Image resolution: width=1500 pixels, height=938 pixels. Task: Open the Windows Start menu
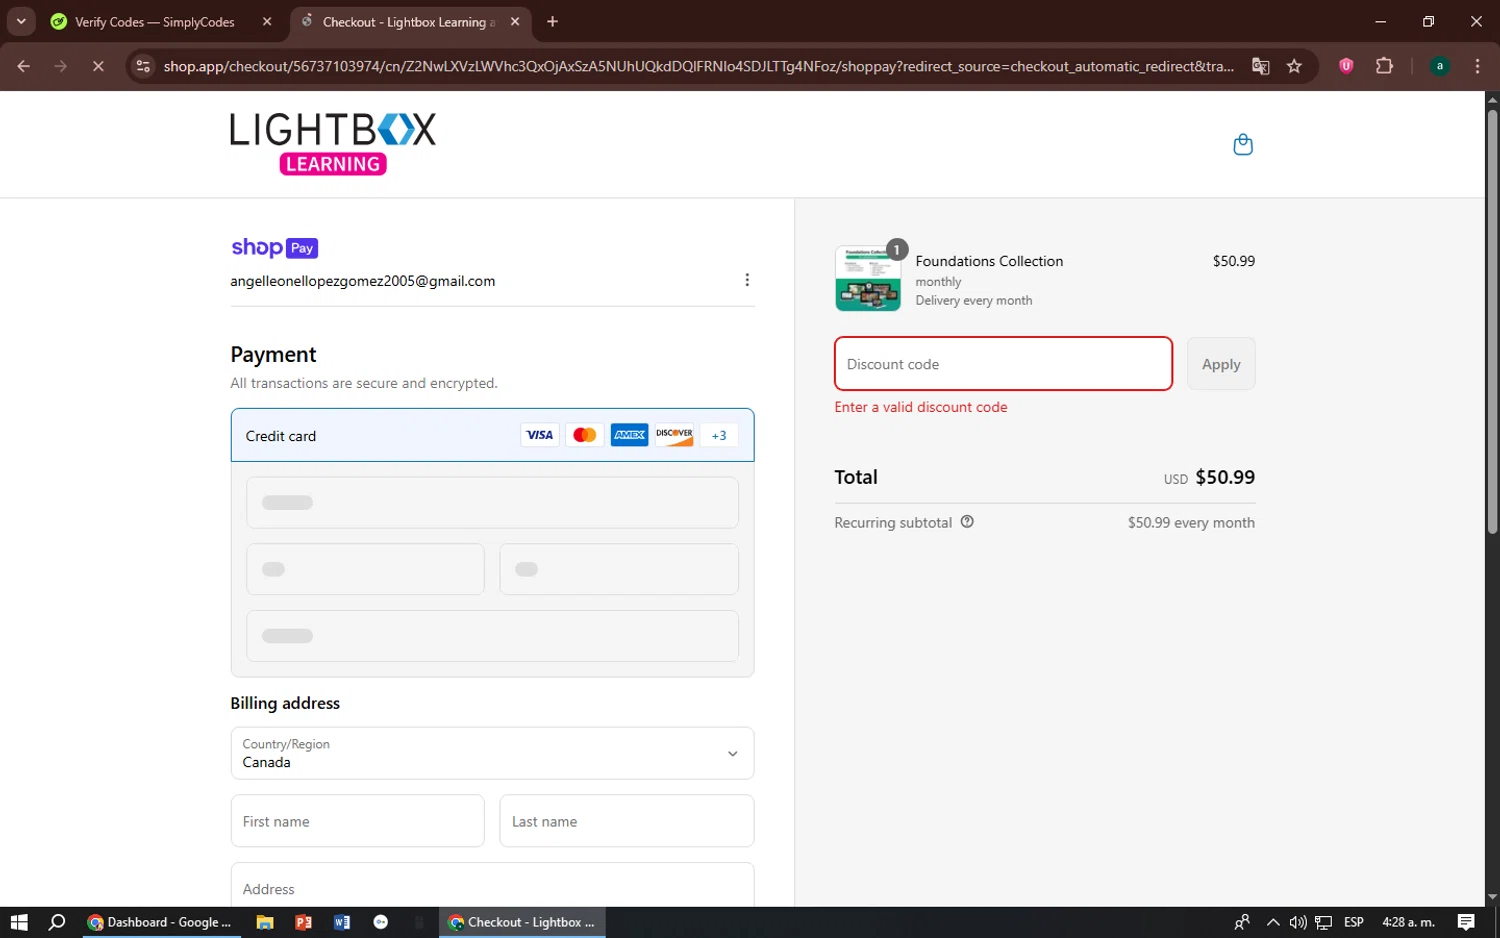coord(19,922)
